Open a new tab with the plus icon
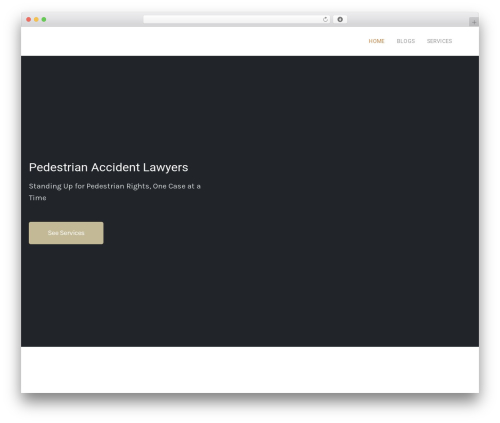Viewport: 500px width, 423px height. coord(474,22)
